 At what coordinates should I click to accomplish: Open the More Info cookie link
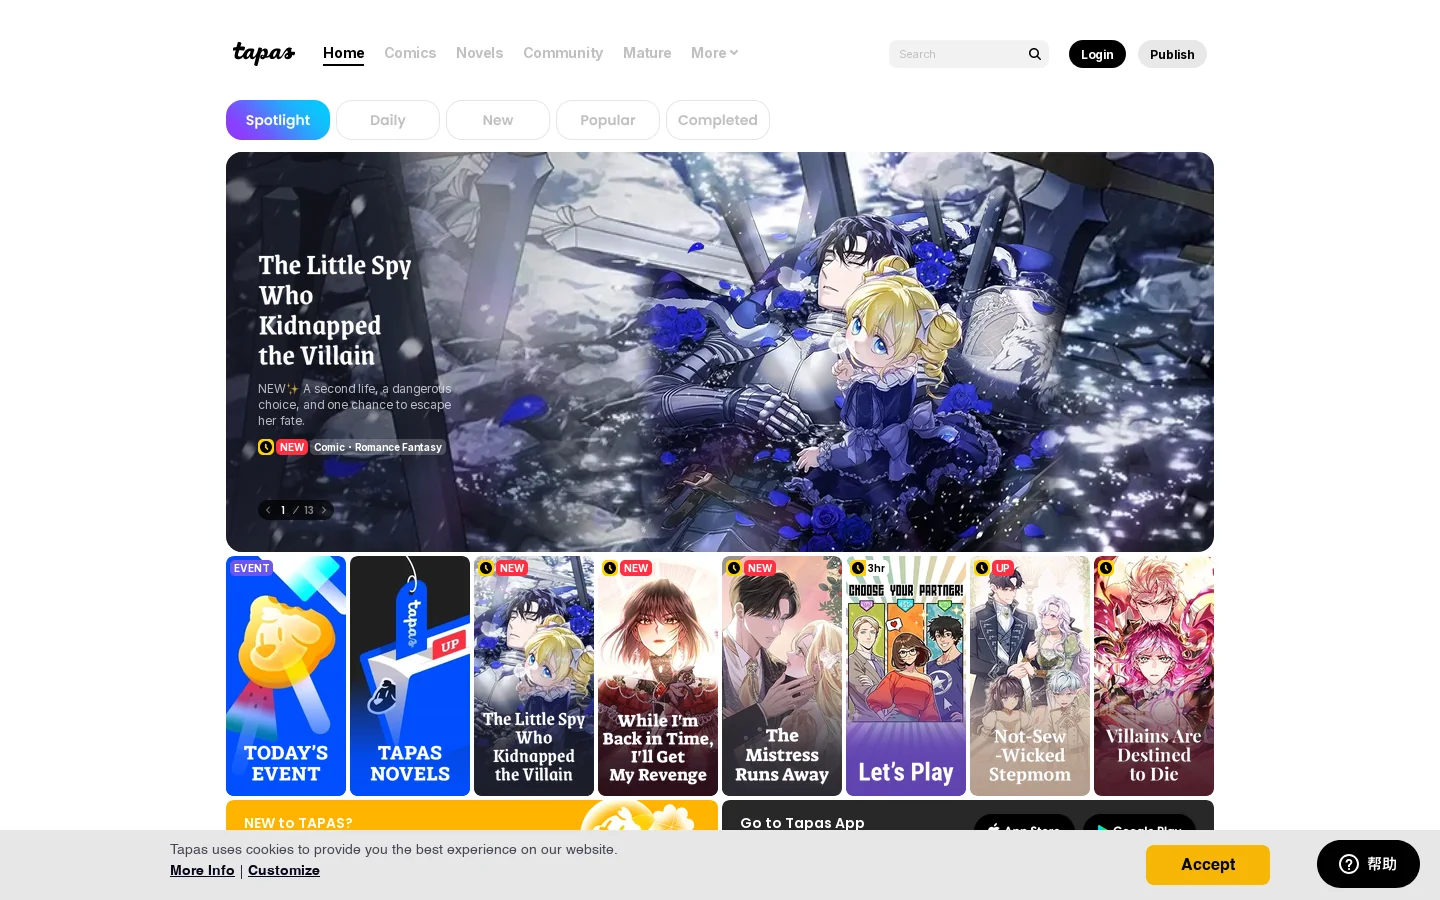tap(202, 870)
